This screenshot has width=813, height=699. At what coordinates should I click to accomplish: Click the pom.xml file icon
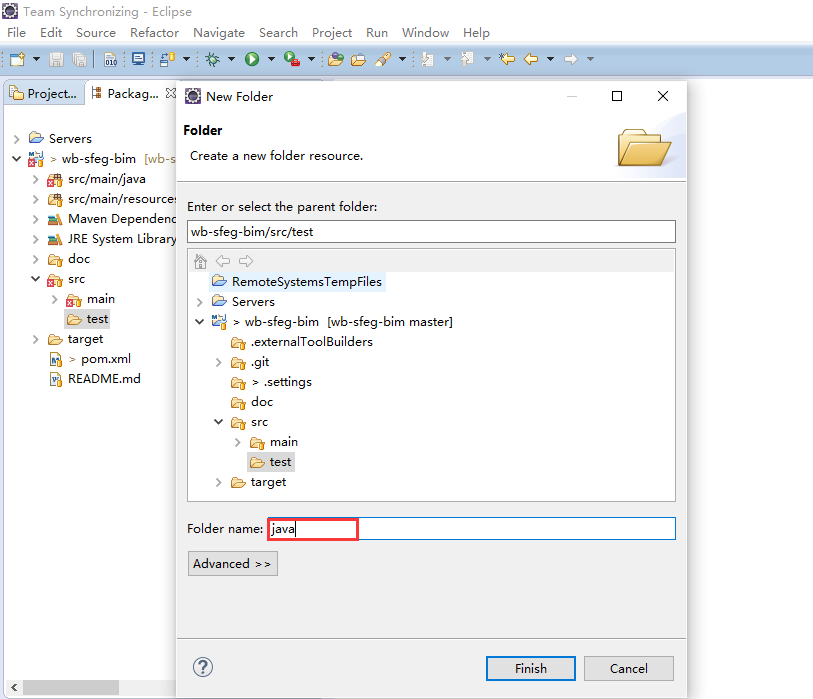pos(57,359)
